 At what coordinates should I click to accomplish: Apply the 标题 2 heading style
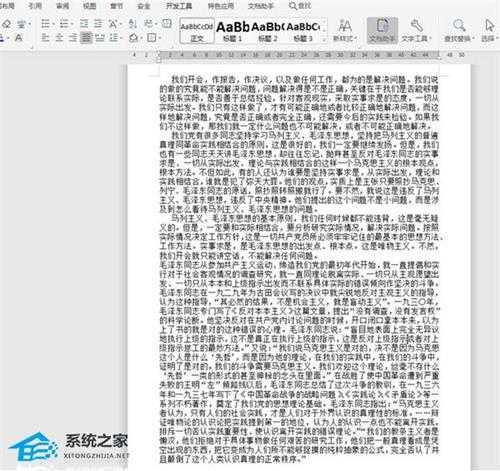pos(268,30)
